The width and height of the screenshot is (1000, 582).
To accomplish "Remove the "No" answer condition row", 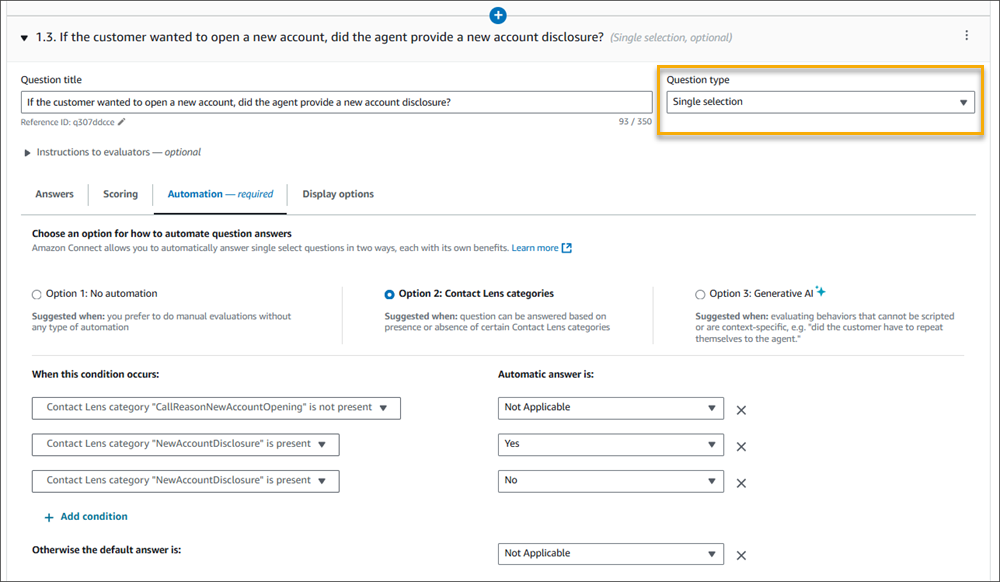I will (x=741, y=482).
